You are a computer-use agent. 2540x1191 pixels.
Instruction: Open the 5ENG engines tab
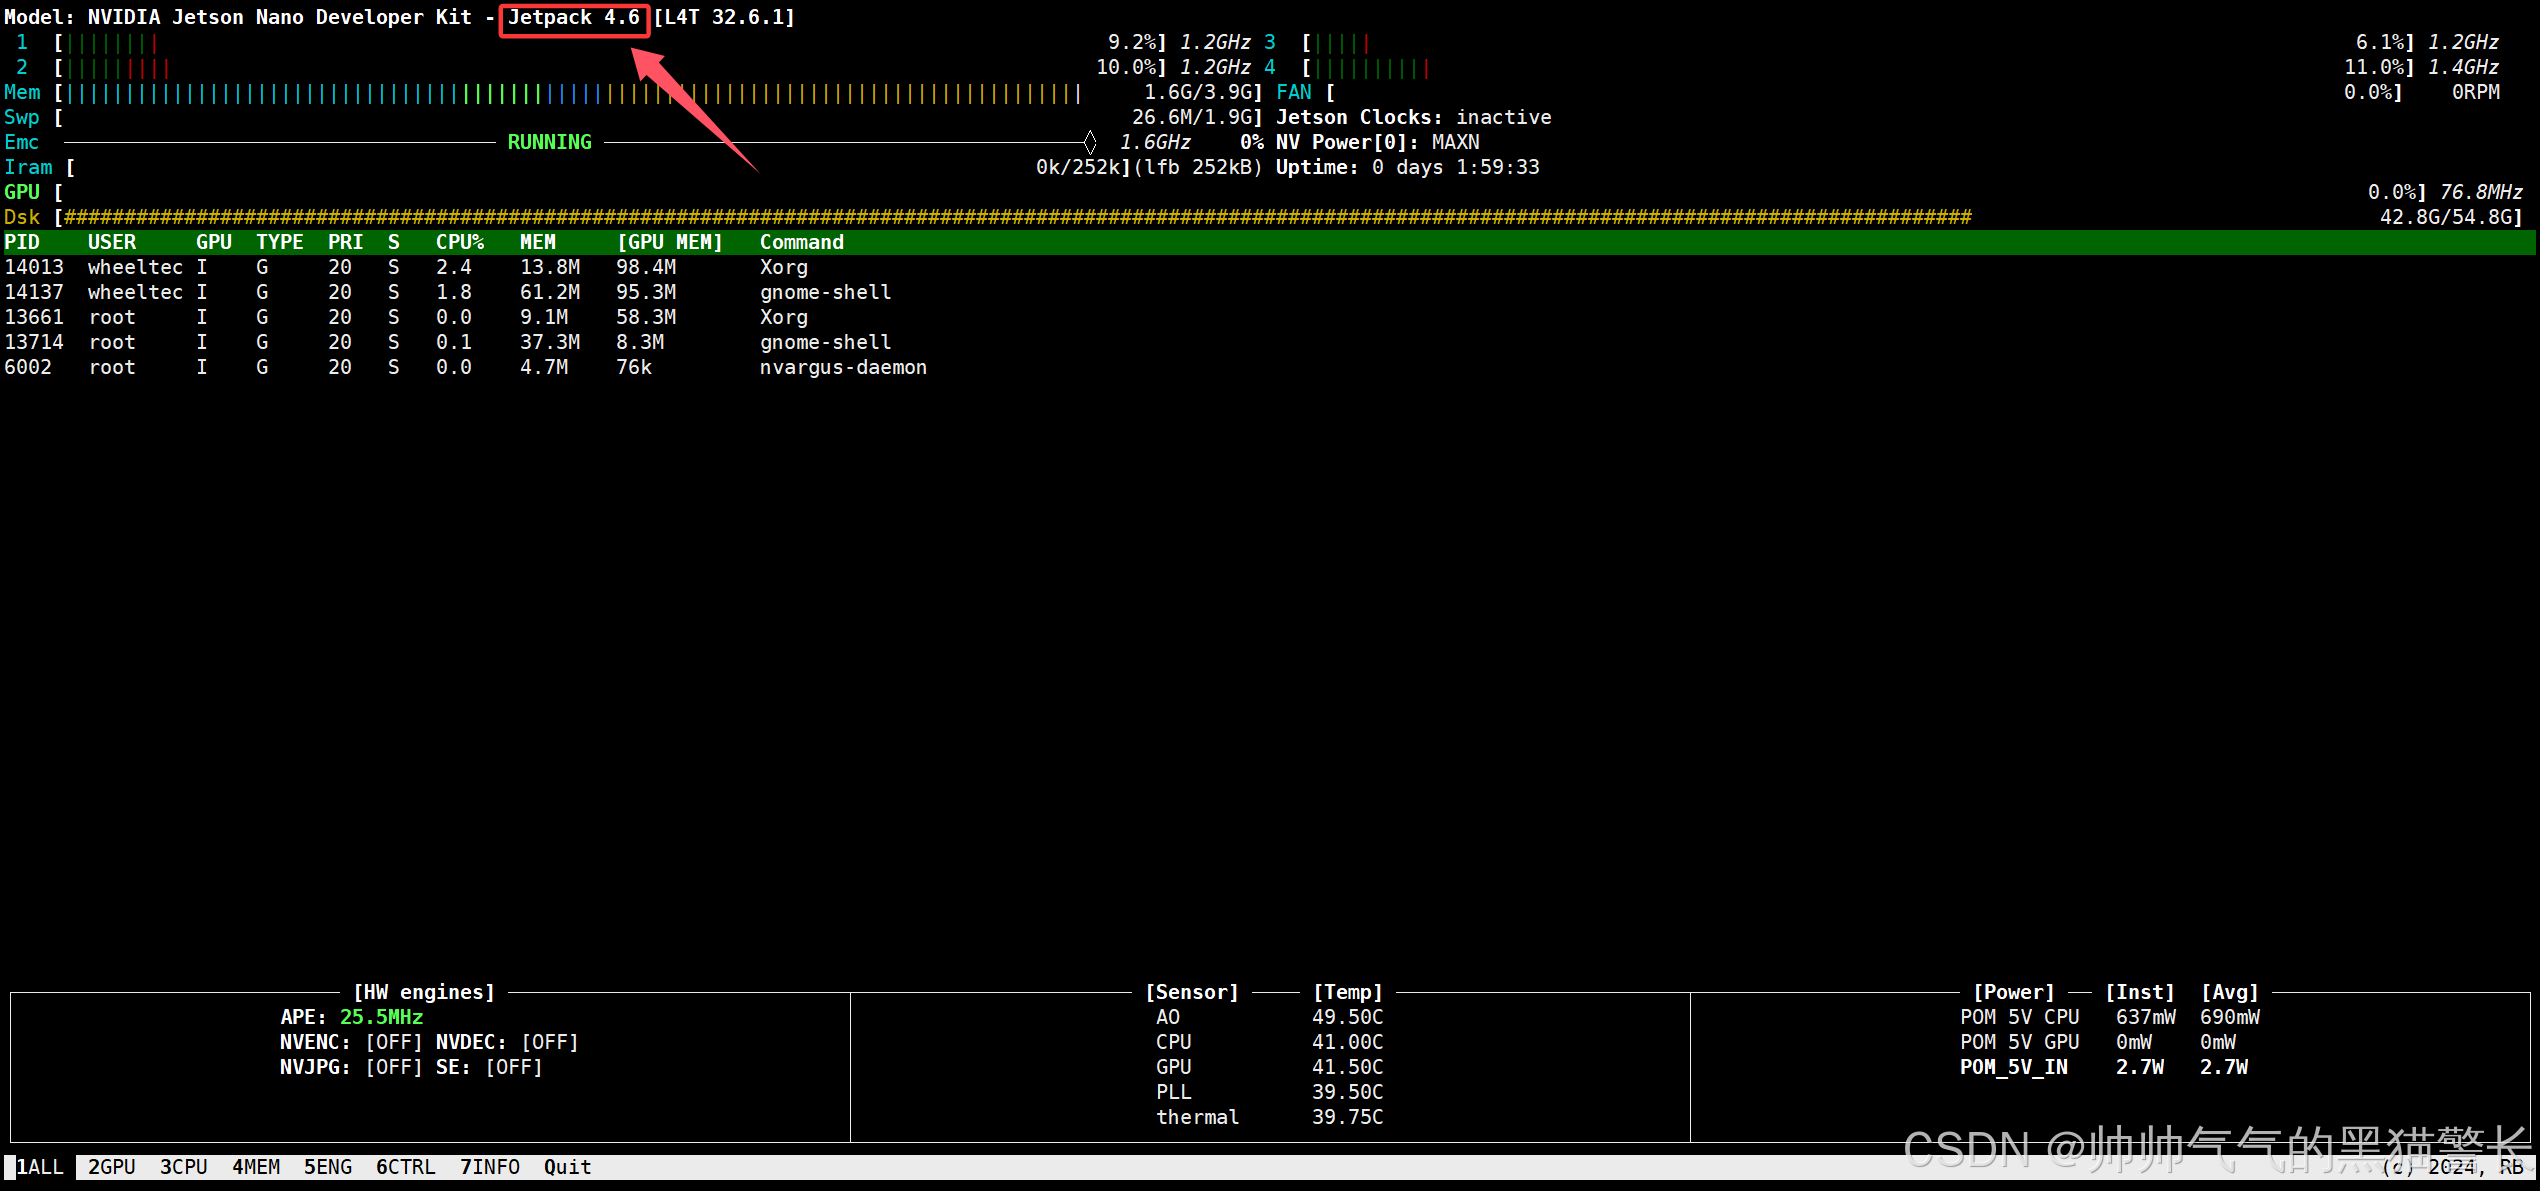click(x=328, y=1167)
